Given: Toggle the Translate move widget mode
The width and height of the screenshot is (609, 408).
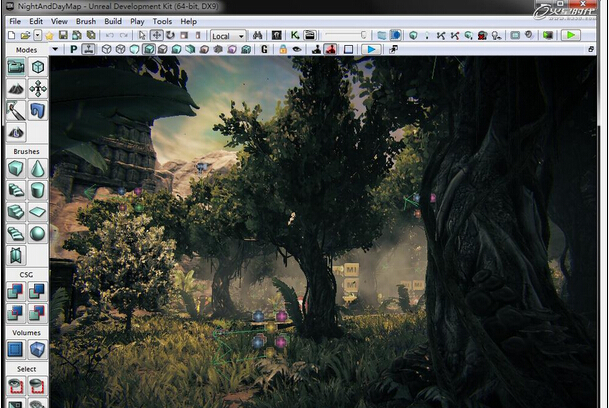Looking at the screenshot, I should pos(157,35).
